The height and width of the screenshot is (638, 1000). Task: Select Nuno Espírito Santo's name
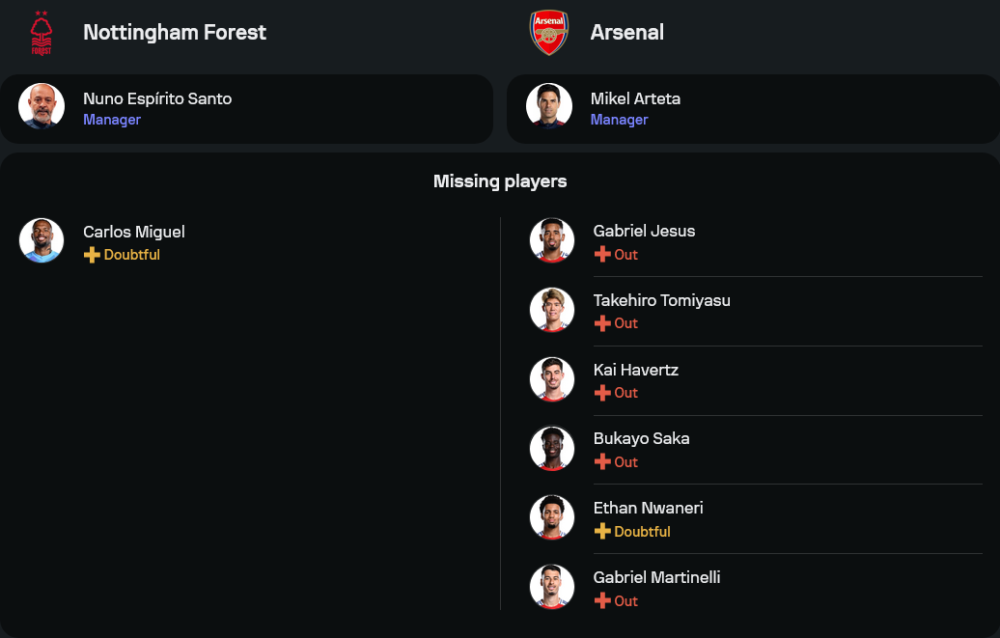tap(157, 99)
